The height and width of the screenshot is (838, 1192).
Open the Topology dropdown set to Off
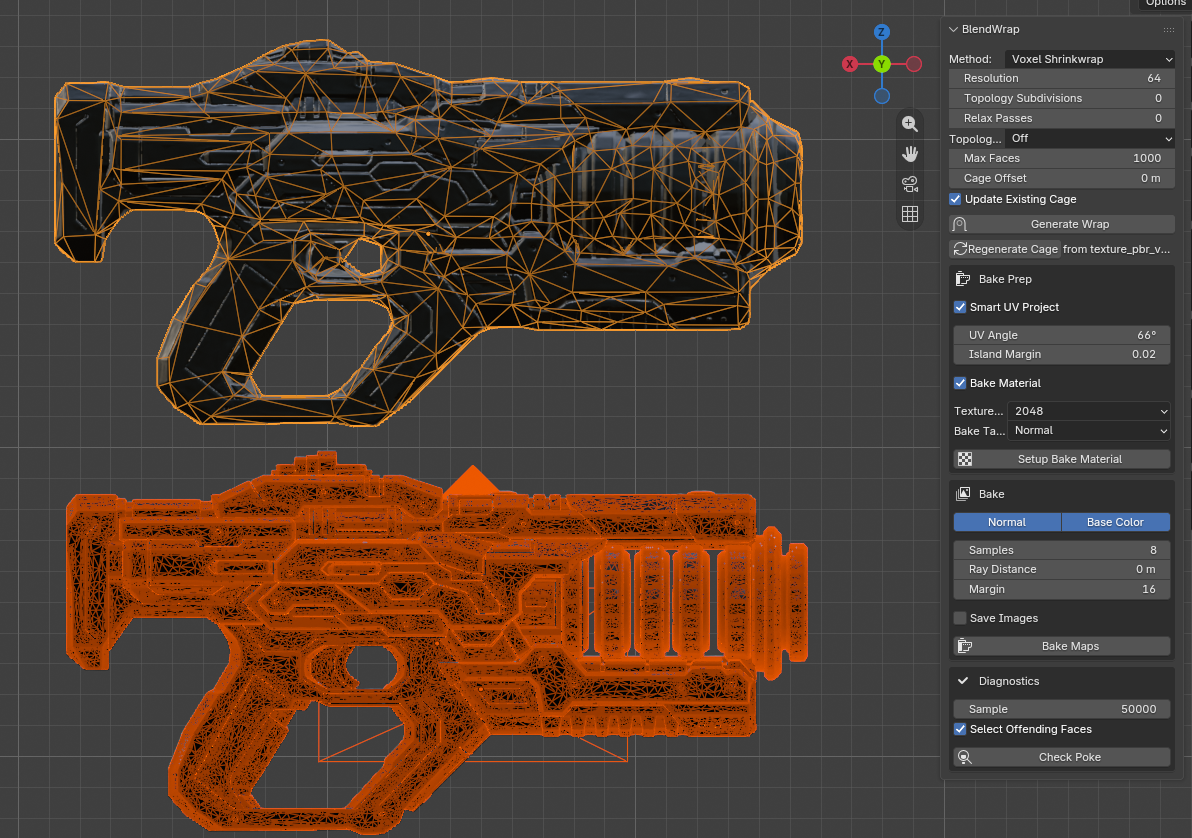click(x=1090, y=138)
